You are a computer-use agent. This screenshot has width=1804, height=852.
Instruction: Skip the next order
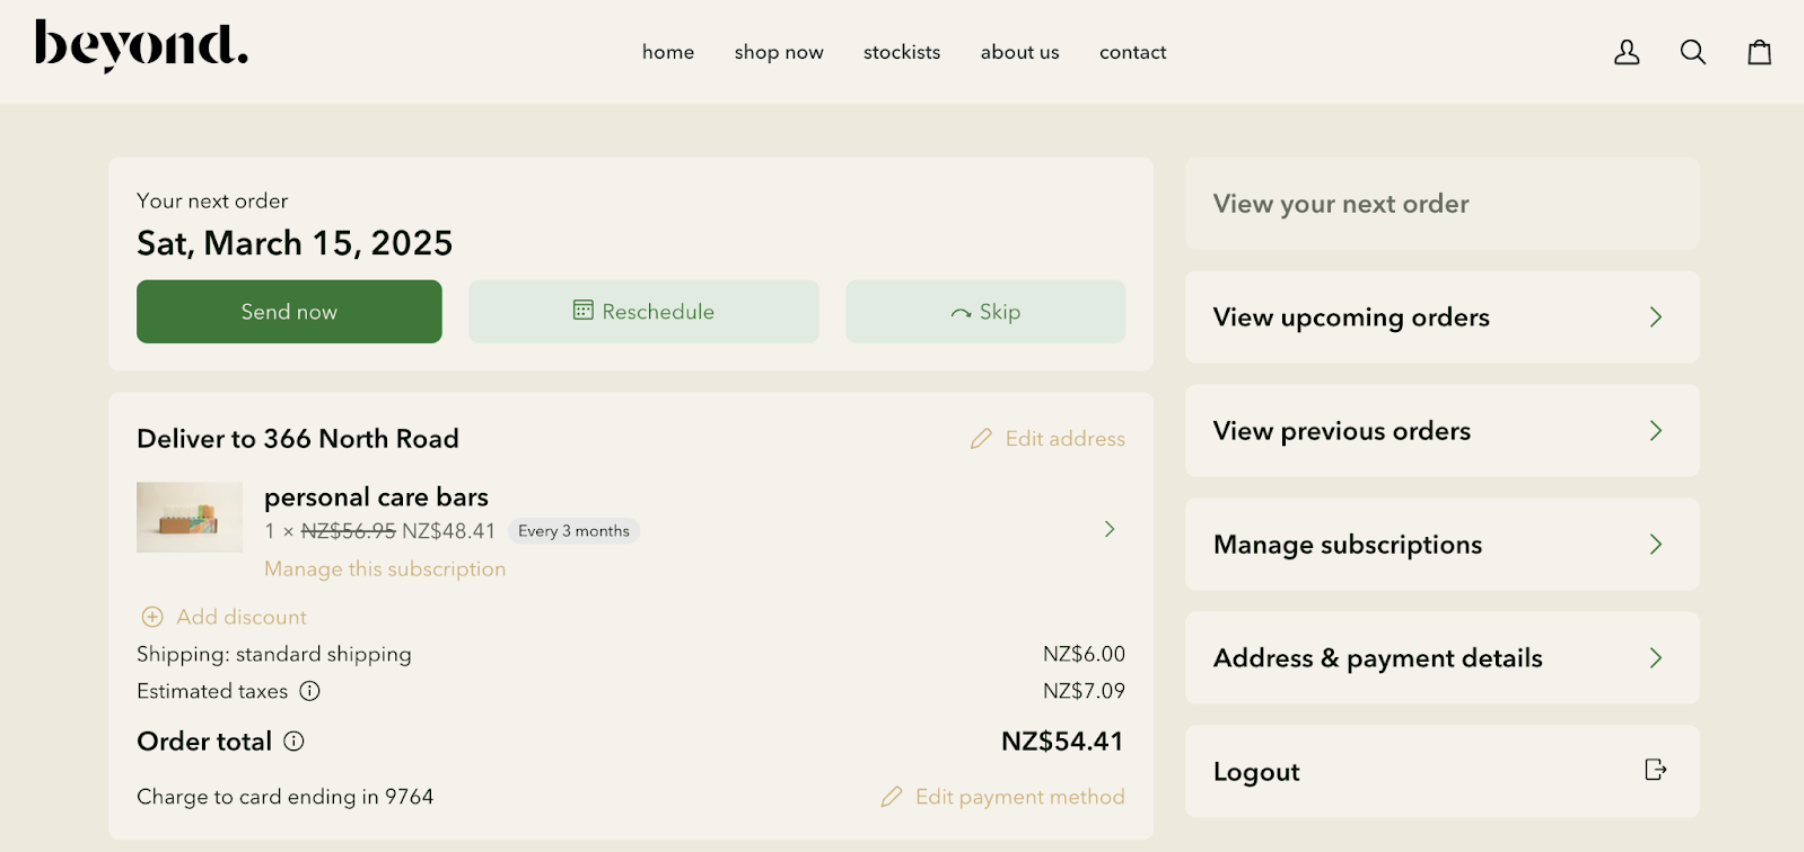[985, 312]
